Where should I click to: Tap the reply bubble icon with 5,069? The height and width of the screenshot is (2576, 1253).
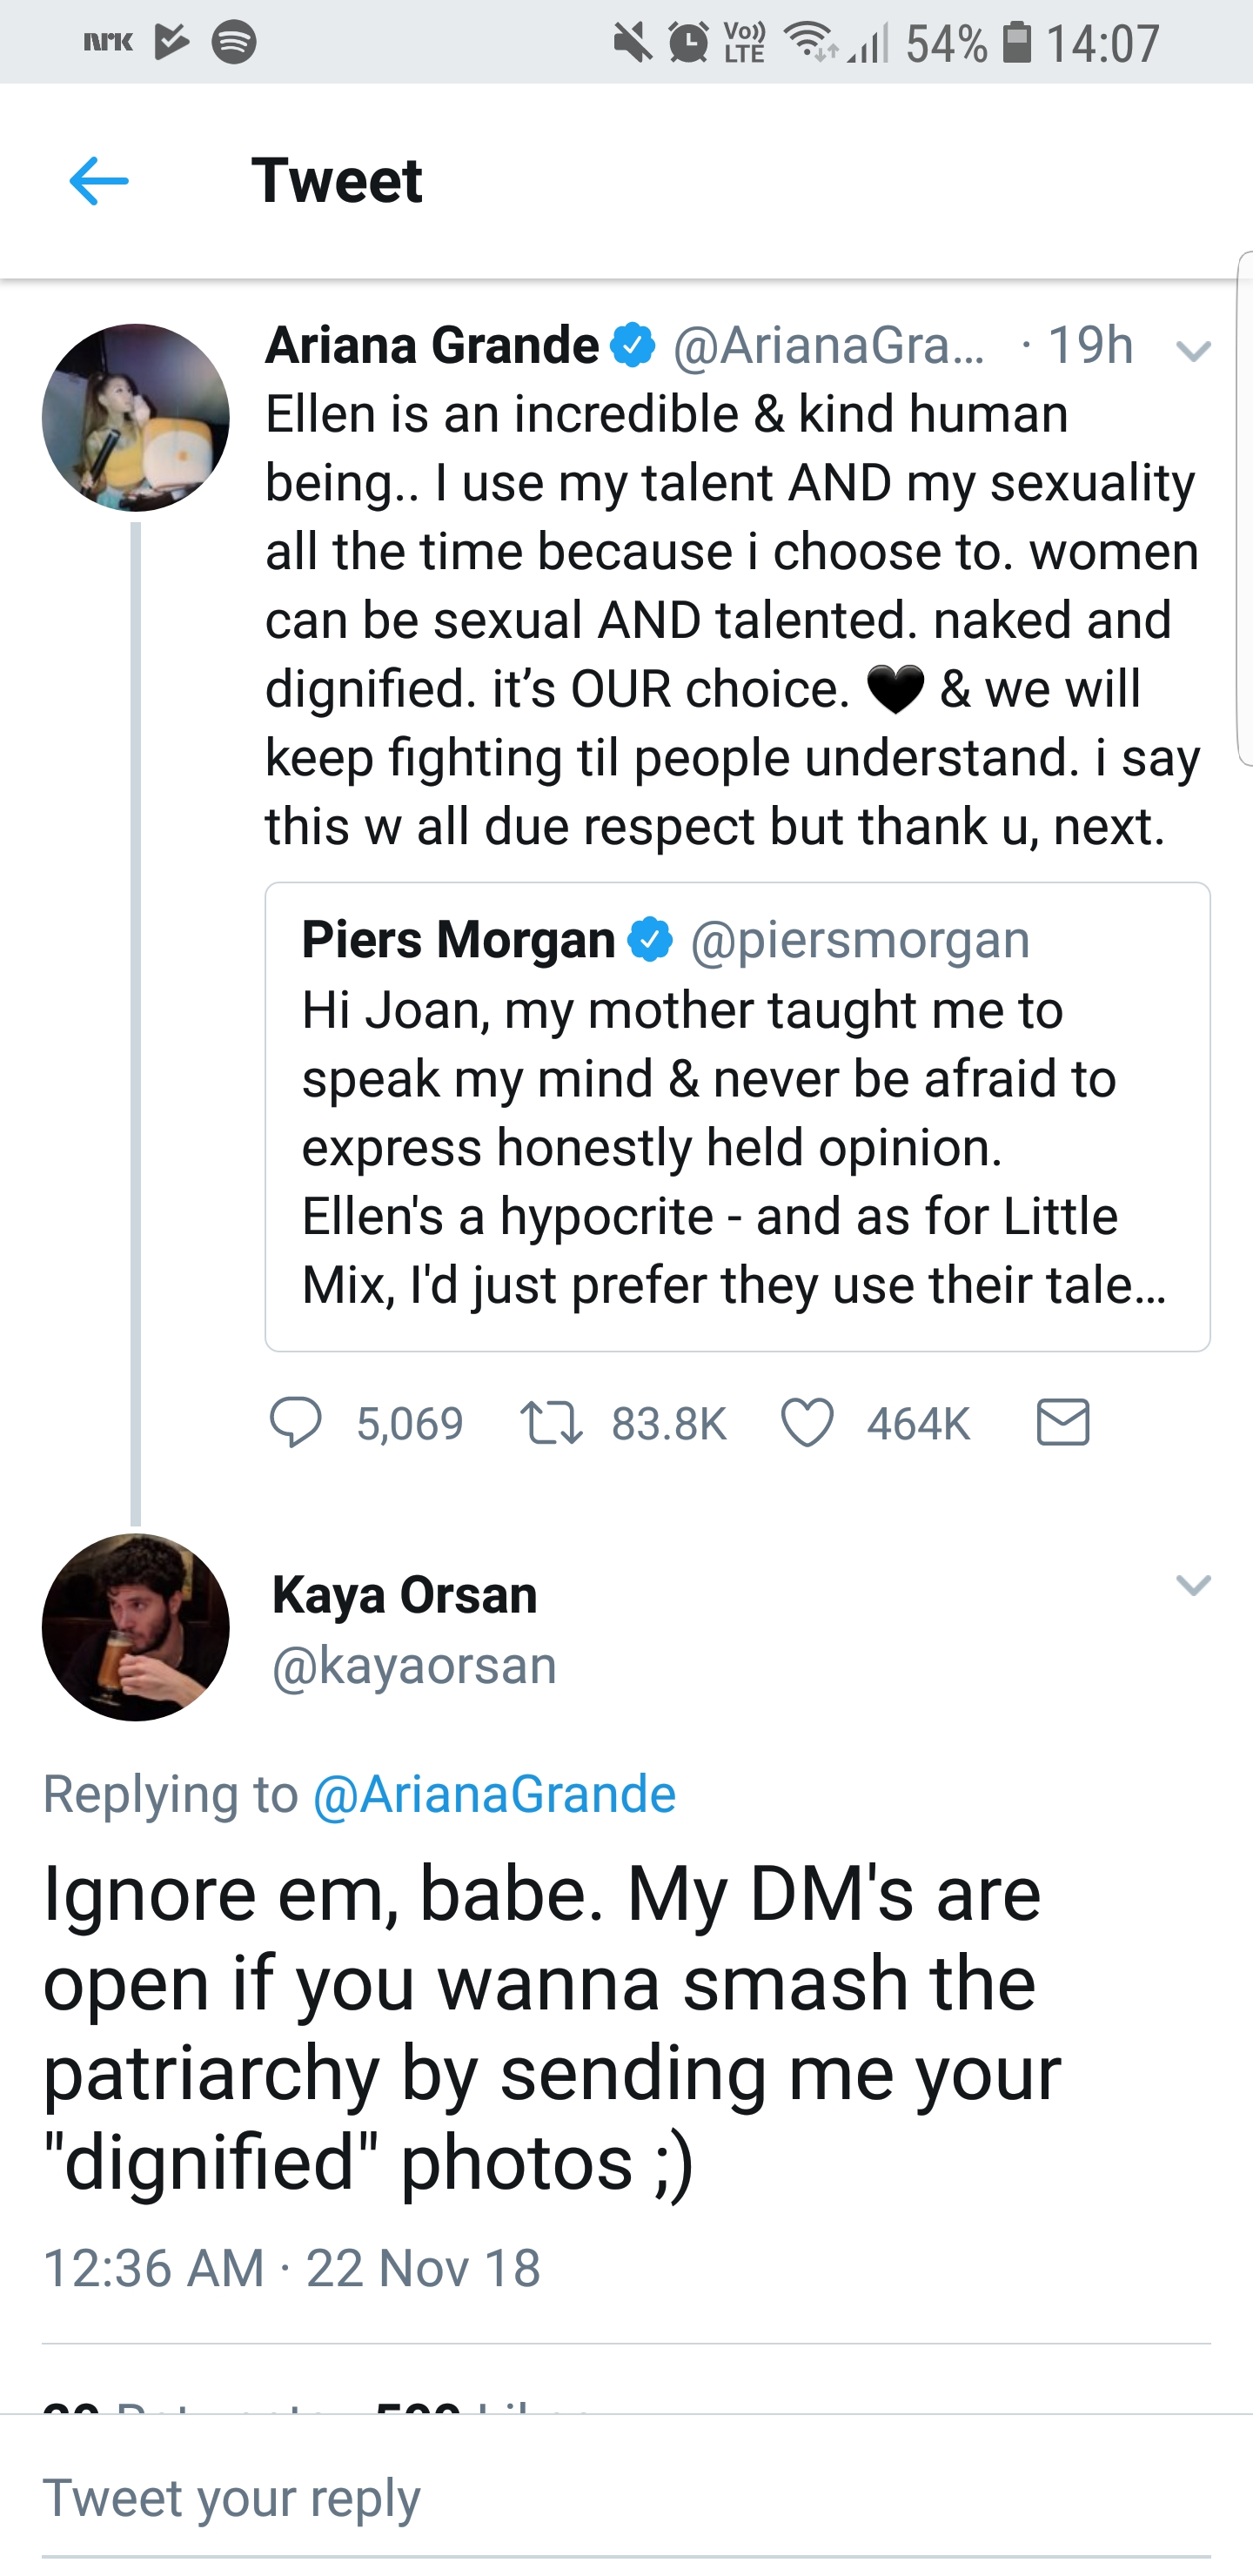click(x=295, y=1422)
